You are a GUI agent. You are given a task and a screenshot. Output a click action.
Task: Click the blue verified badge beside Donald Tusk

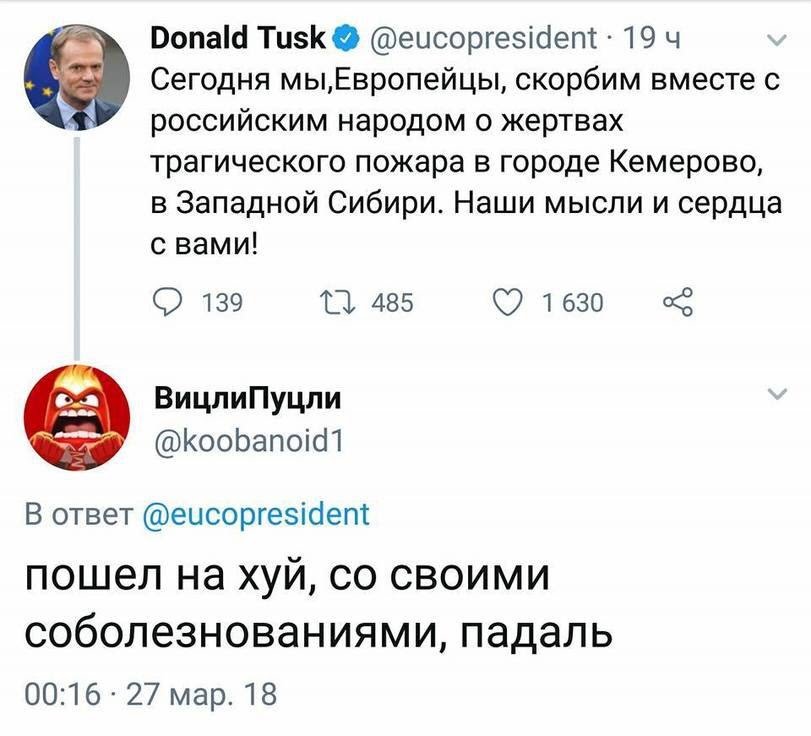pyautogui.click(x=346, y=39)
